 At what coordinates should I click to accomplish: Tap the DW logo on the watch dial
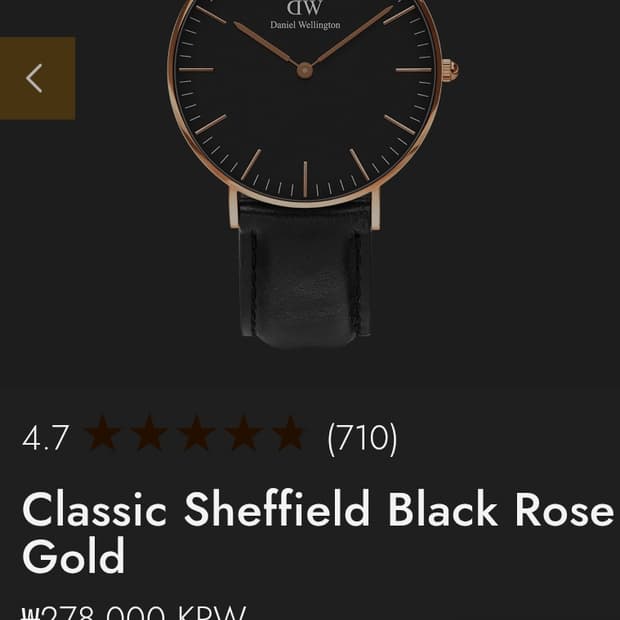pyautogui.click(x=304, y=7)
